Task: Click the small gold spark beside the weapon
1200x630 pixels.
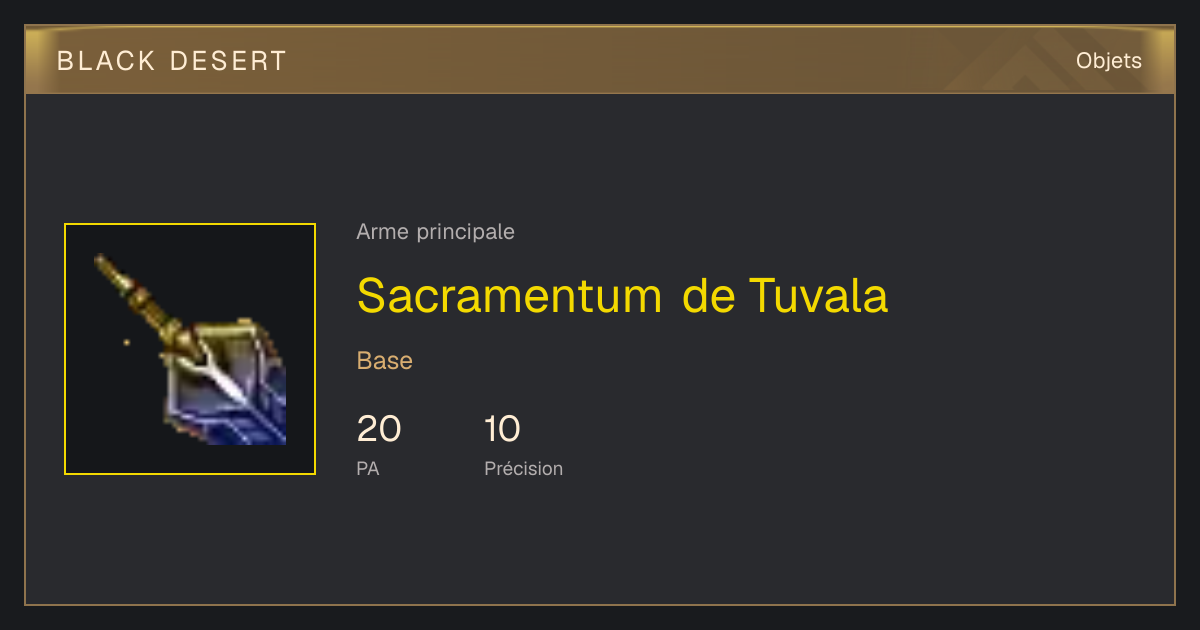Action: (126, 343)
